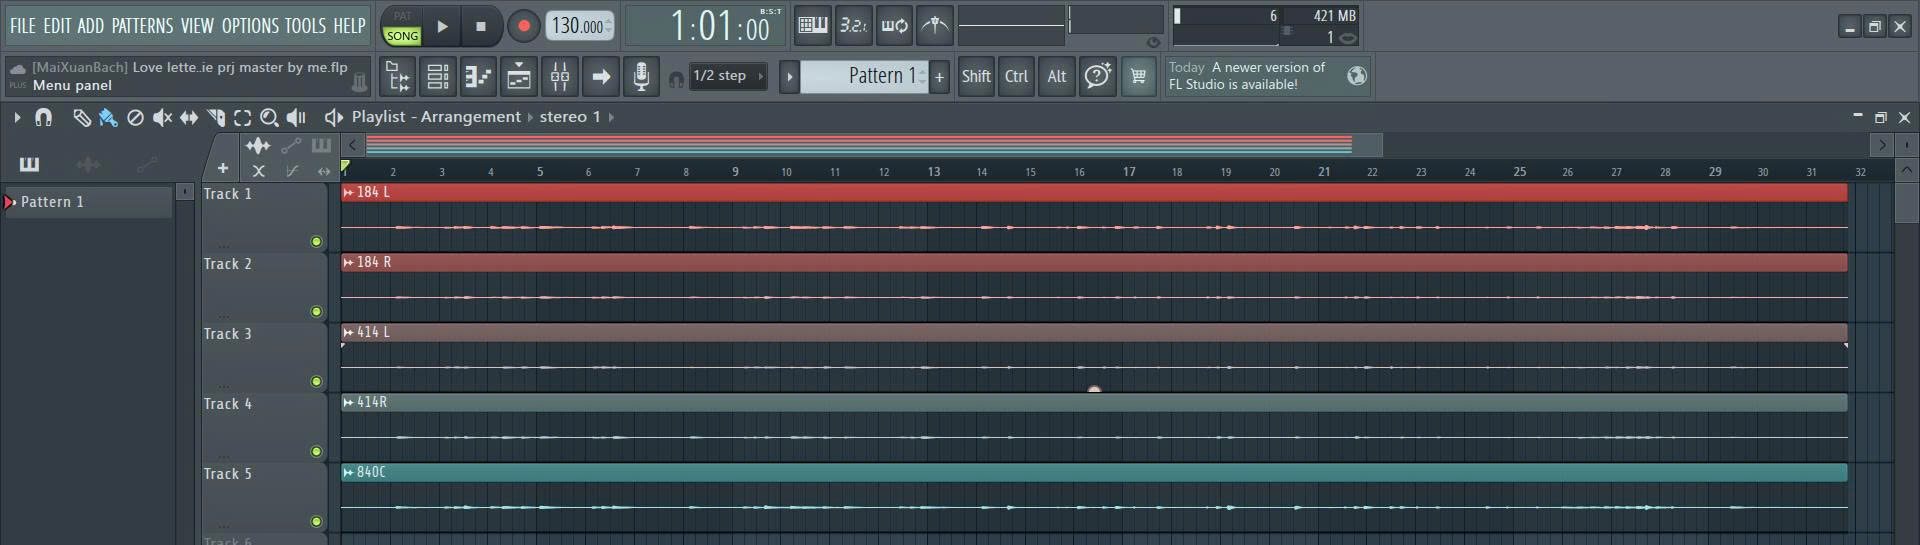This screenshot has width=1920, height=545.
Task: Toggle typing keyboard to piano icon
Action: click(813, 26)
